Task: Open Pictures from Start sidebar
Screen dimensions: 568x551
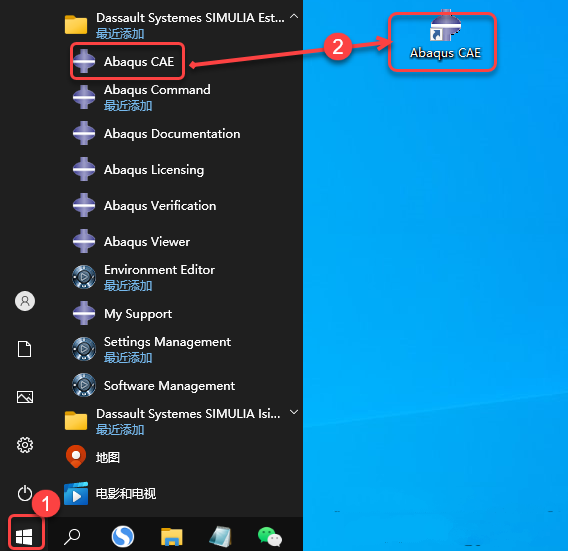Action: (25, 397)
